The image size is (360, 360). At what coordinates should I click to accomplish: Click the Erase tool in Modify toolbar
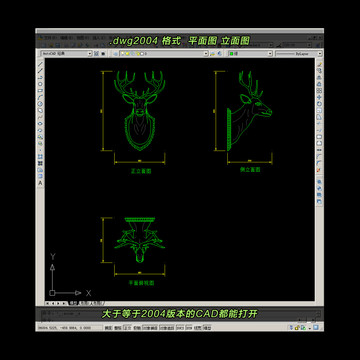pos(319,64)
